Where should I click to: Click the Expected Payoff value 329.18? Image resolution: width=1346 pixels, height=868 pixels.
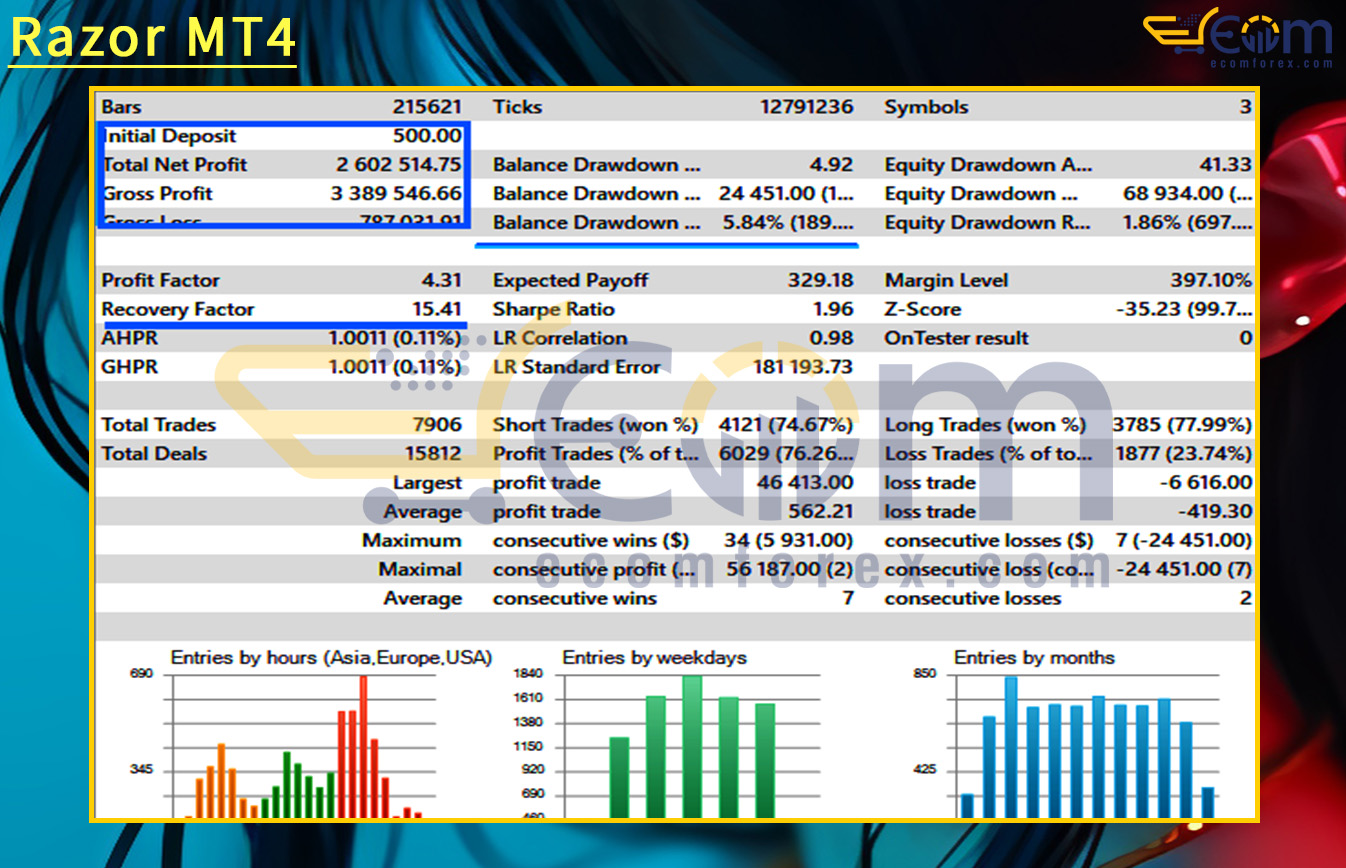coord(822,281)
